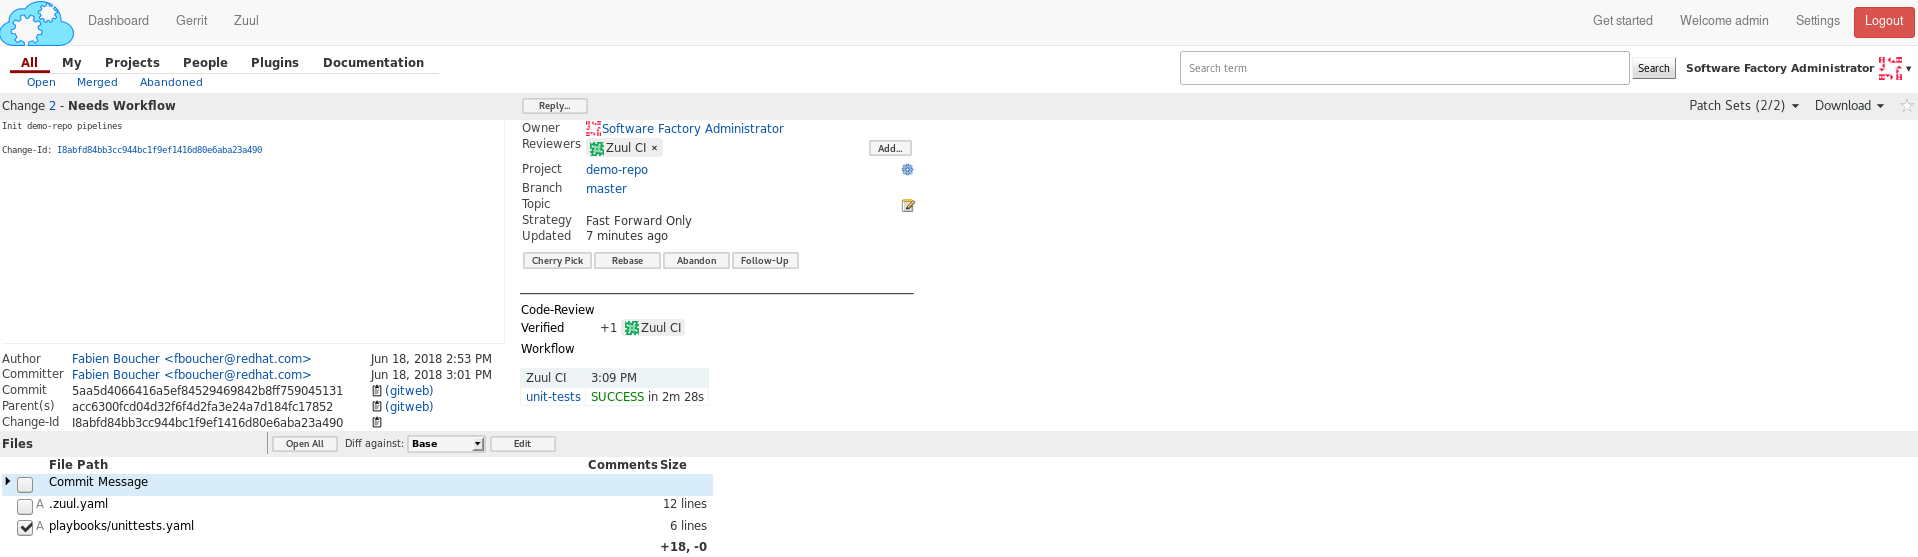1918x557 pixels.
Task: Copy the commit hash with clipboard icon
Action: point(377,391)
